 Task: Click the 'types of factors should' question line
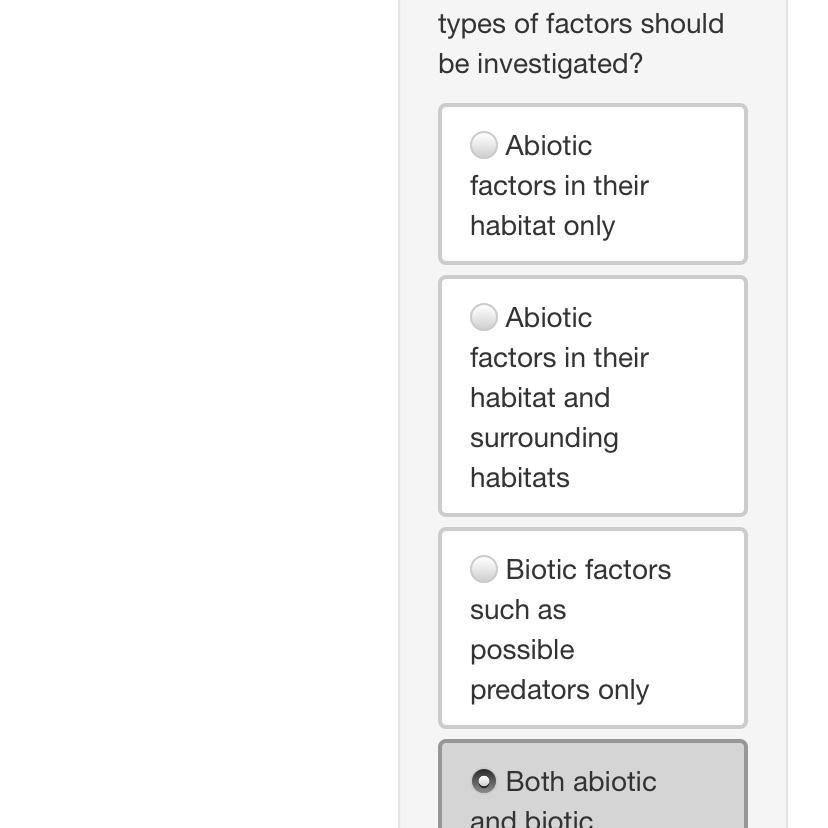[x=581, y=24]
